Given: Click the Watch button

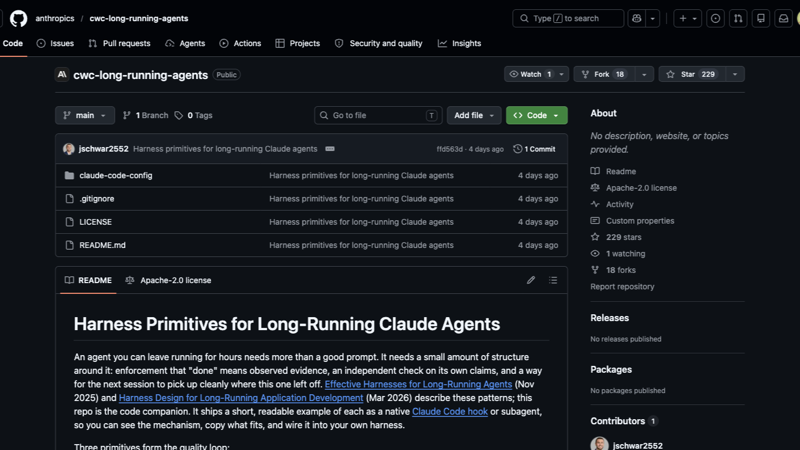Looking at the screenshot, I should coord(530,74).
